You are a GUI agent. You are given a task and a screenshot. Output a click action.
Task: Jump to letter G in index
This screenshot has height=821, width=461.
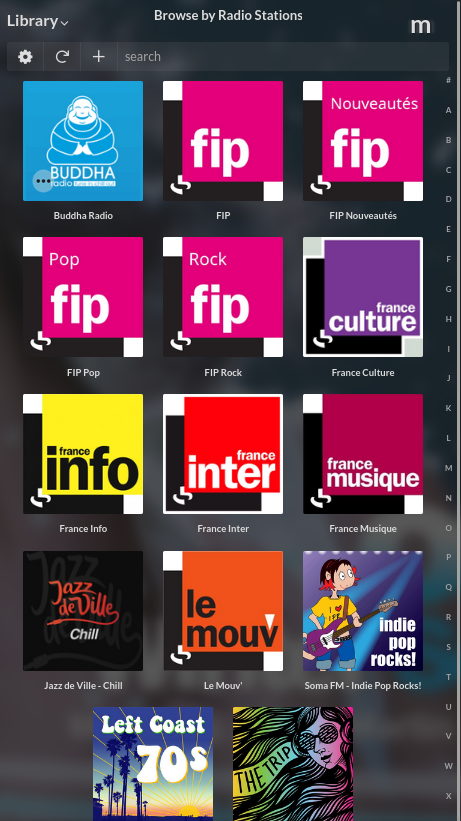tap(448, 289)
